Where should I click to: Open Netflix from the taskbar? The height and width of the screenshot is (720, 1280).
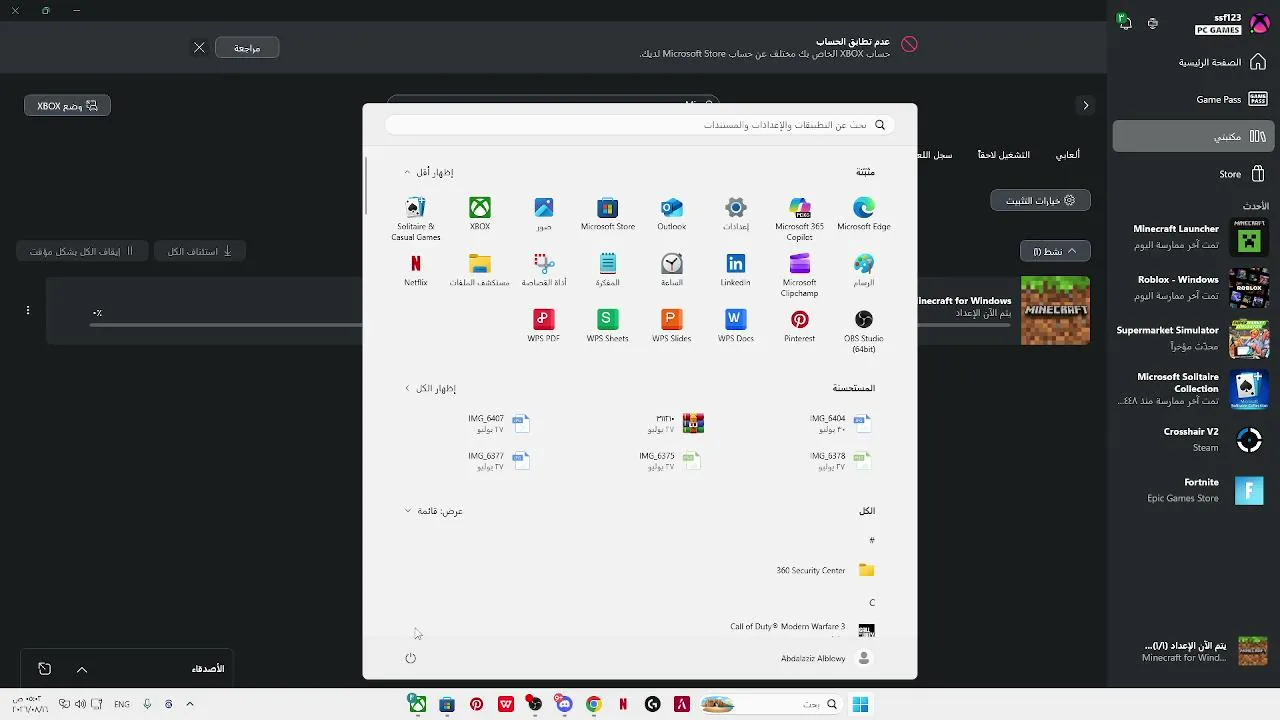[623, 704]
